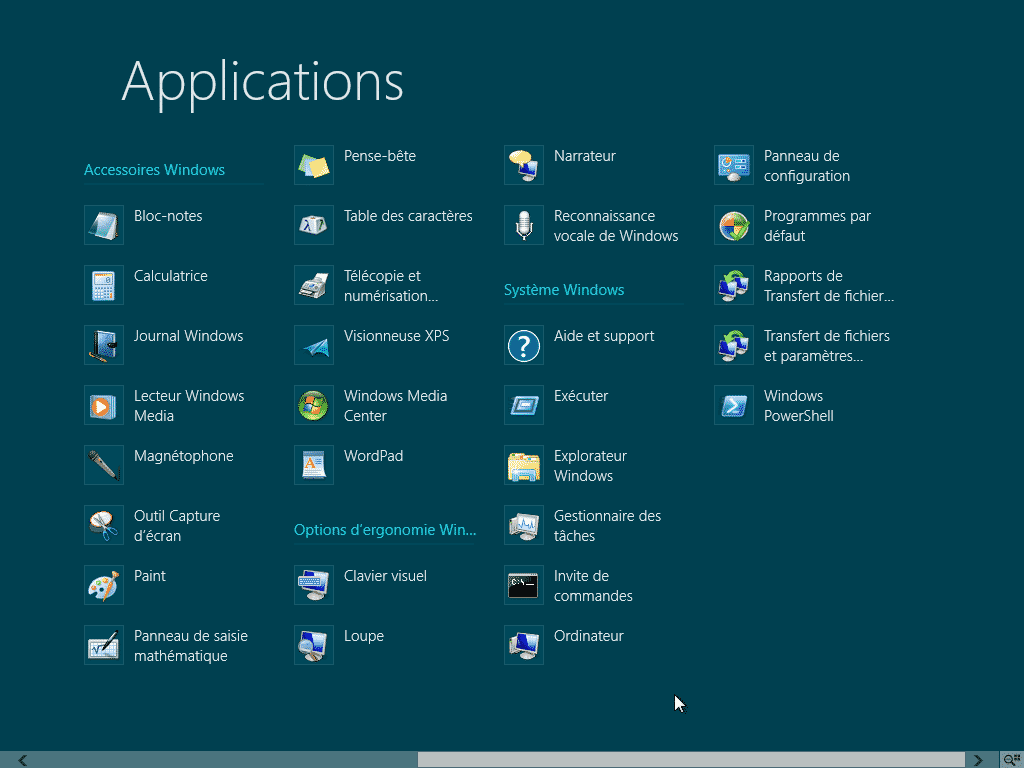Open the WordPad icon

(x=314, y=466)
